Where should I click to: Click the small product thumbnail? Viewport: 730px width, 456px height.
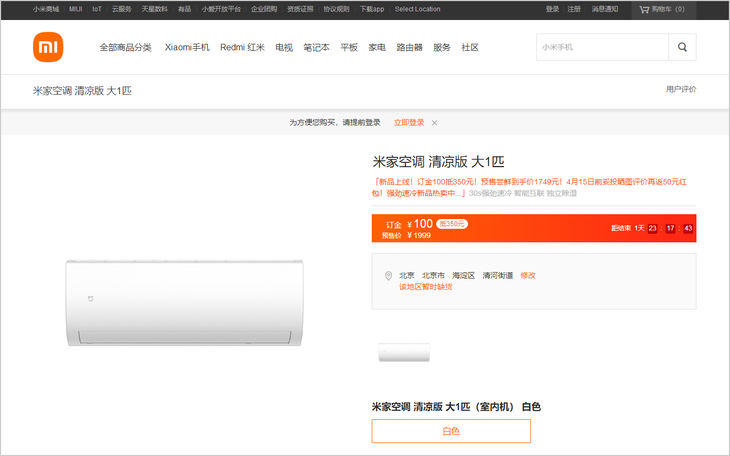tap(404, 353)
